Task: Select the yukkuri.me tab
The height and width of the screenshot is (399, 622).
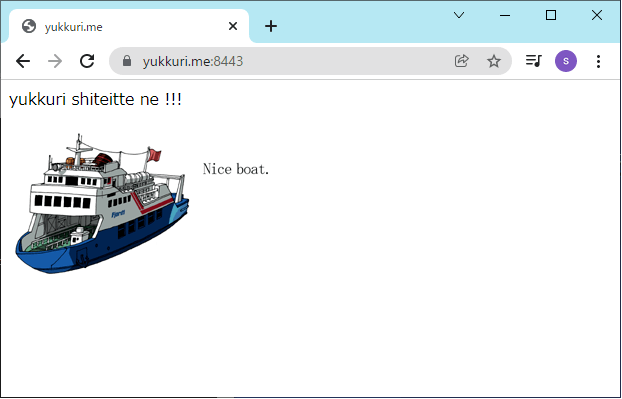Action: [x=129, y=26]
